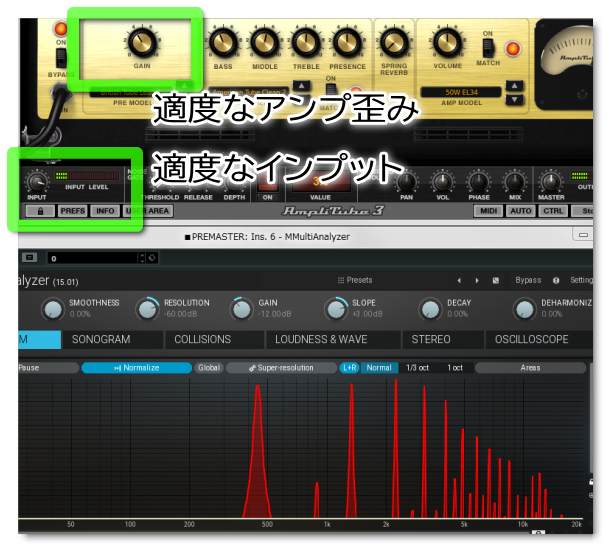Click the amp VOLUME knob

tap(447, 42)
